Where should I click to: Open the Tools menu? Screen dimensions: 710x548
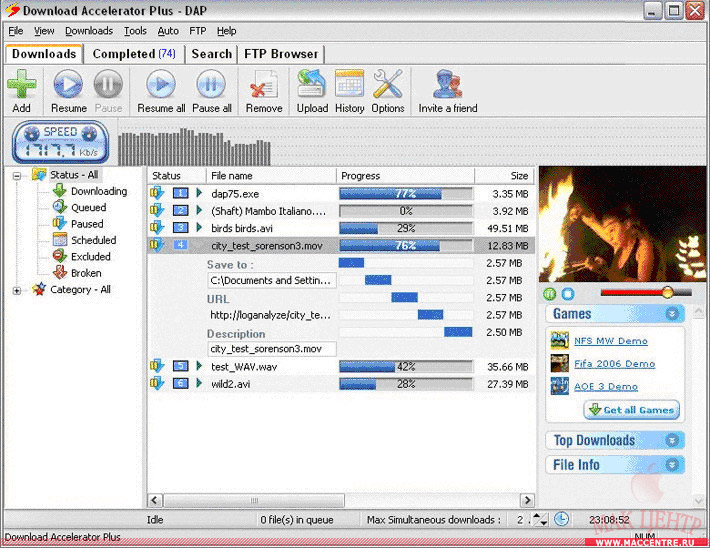coord(135,31)
